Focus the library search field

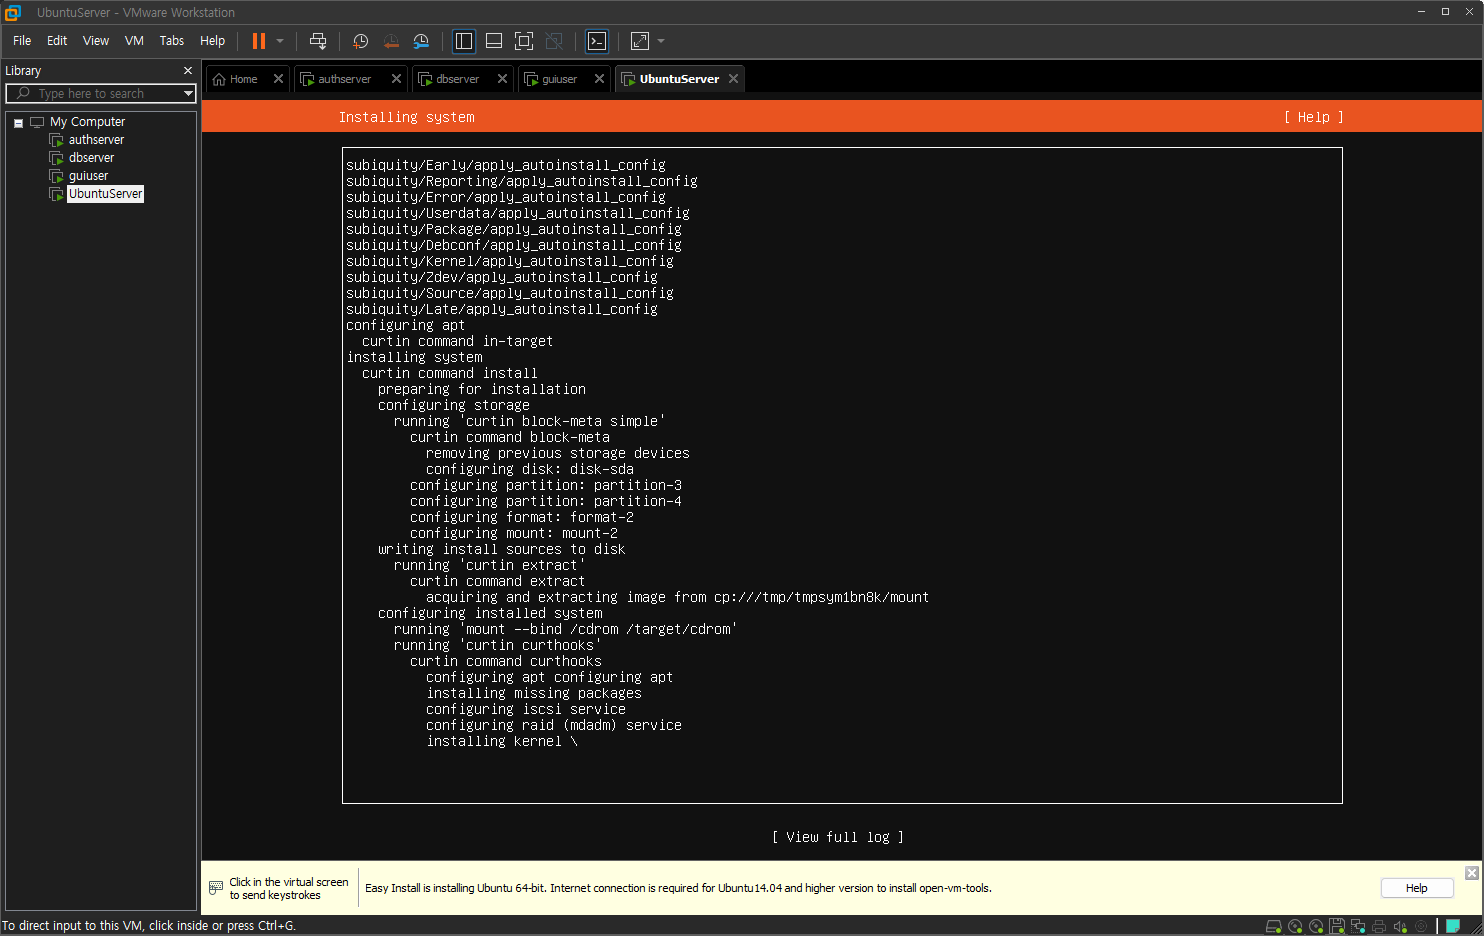[100, 93]
